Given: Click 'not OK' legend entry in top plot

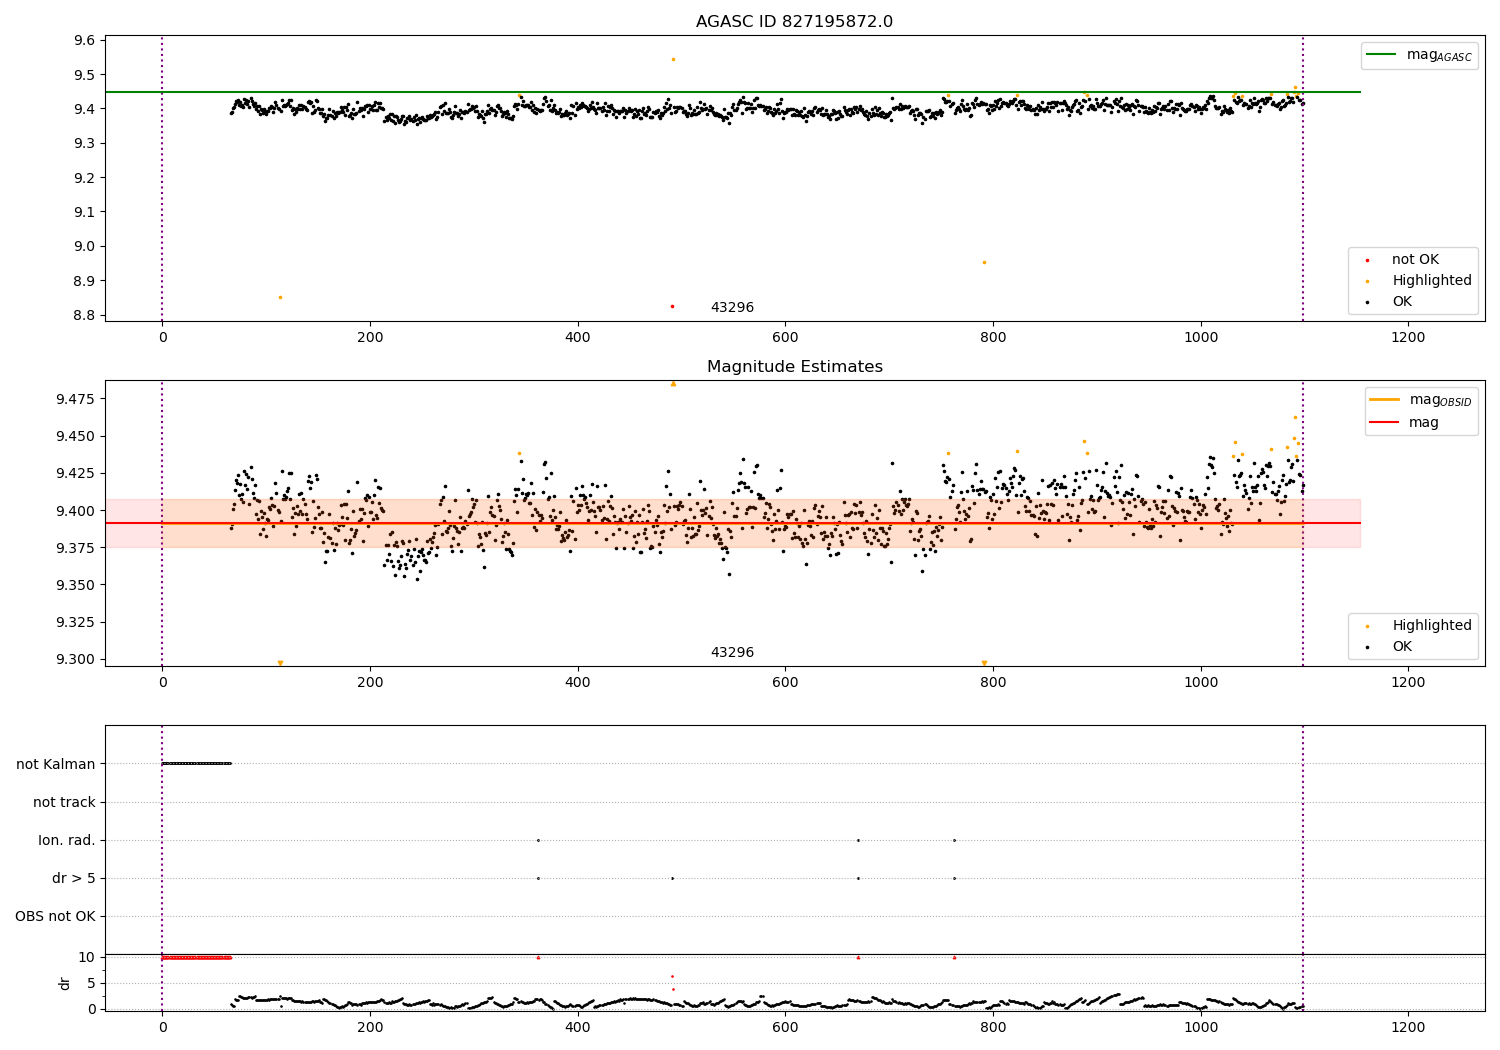Looking at the screenshot, I should point(1415,260).
